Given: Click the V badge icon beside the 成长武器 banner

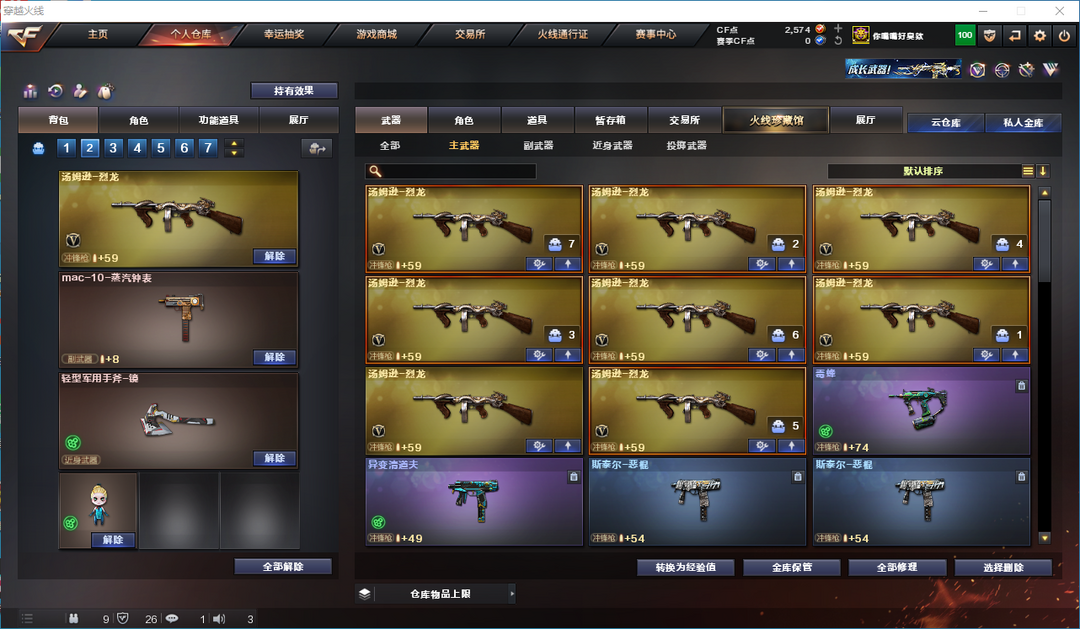Looking at the screenshot, I should point(977,70).
